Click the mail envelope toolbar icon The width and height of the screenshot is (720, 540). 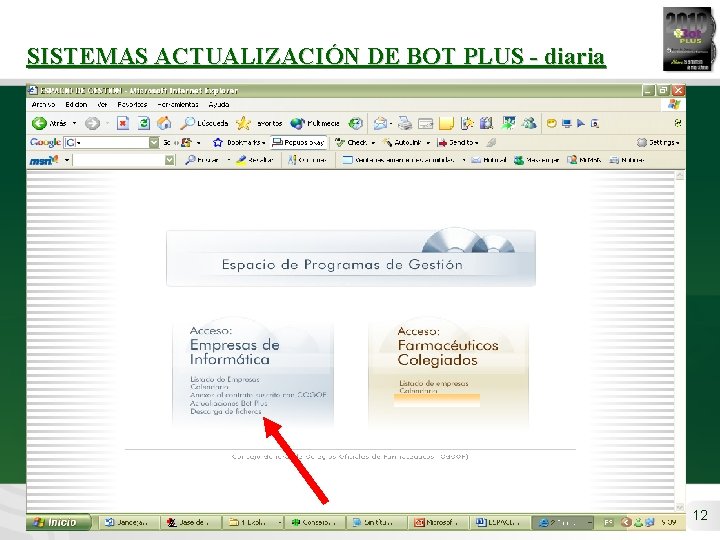(x=380, y=123)
